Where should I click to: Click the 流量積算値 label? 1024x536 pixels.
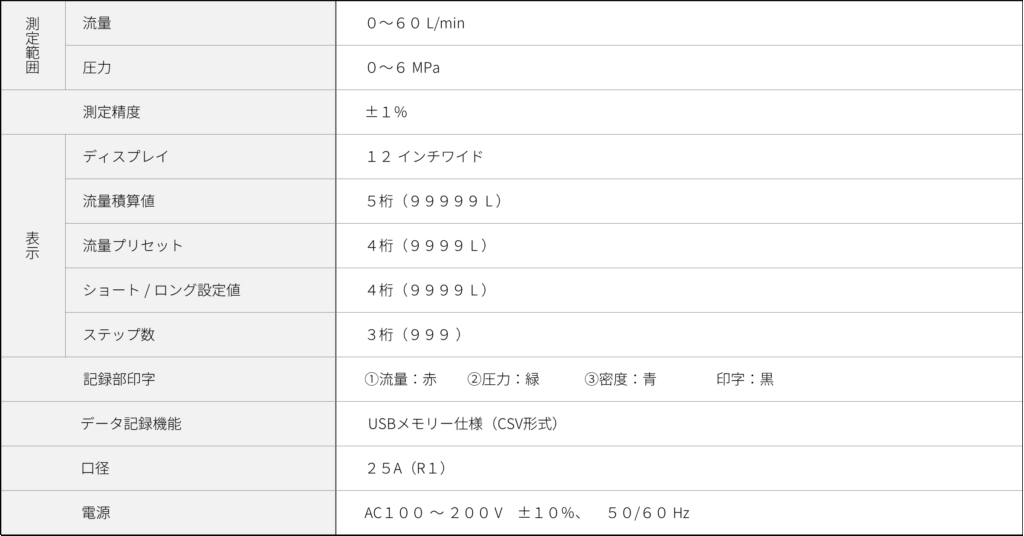tap(119, 201)
